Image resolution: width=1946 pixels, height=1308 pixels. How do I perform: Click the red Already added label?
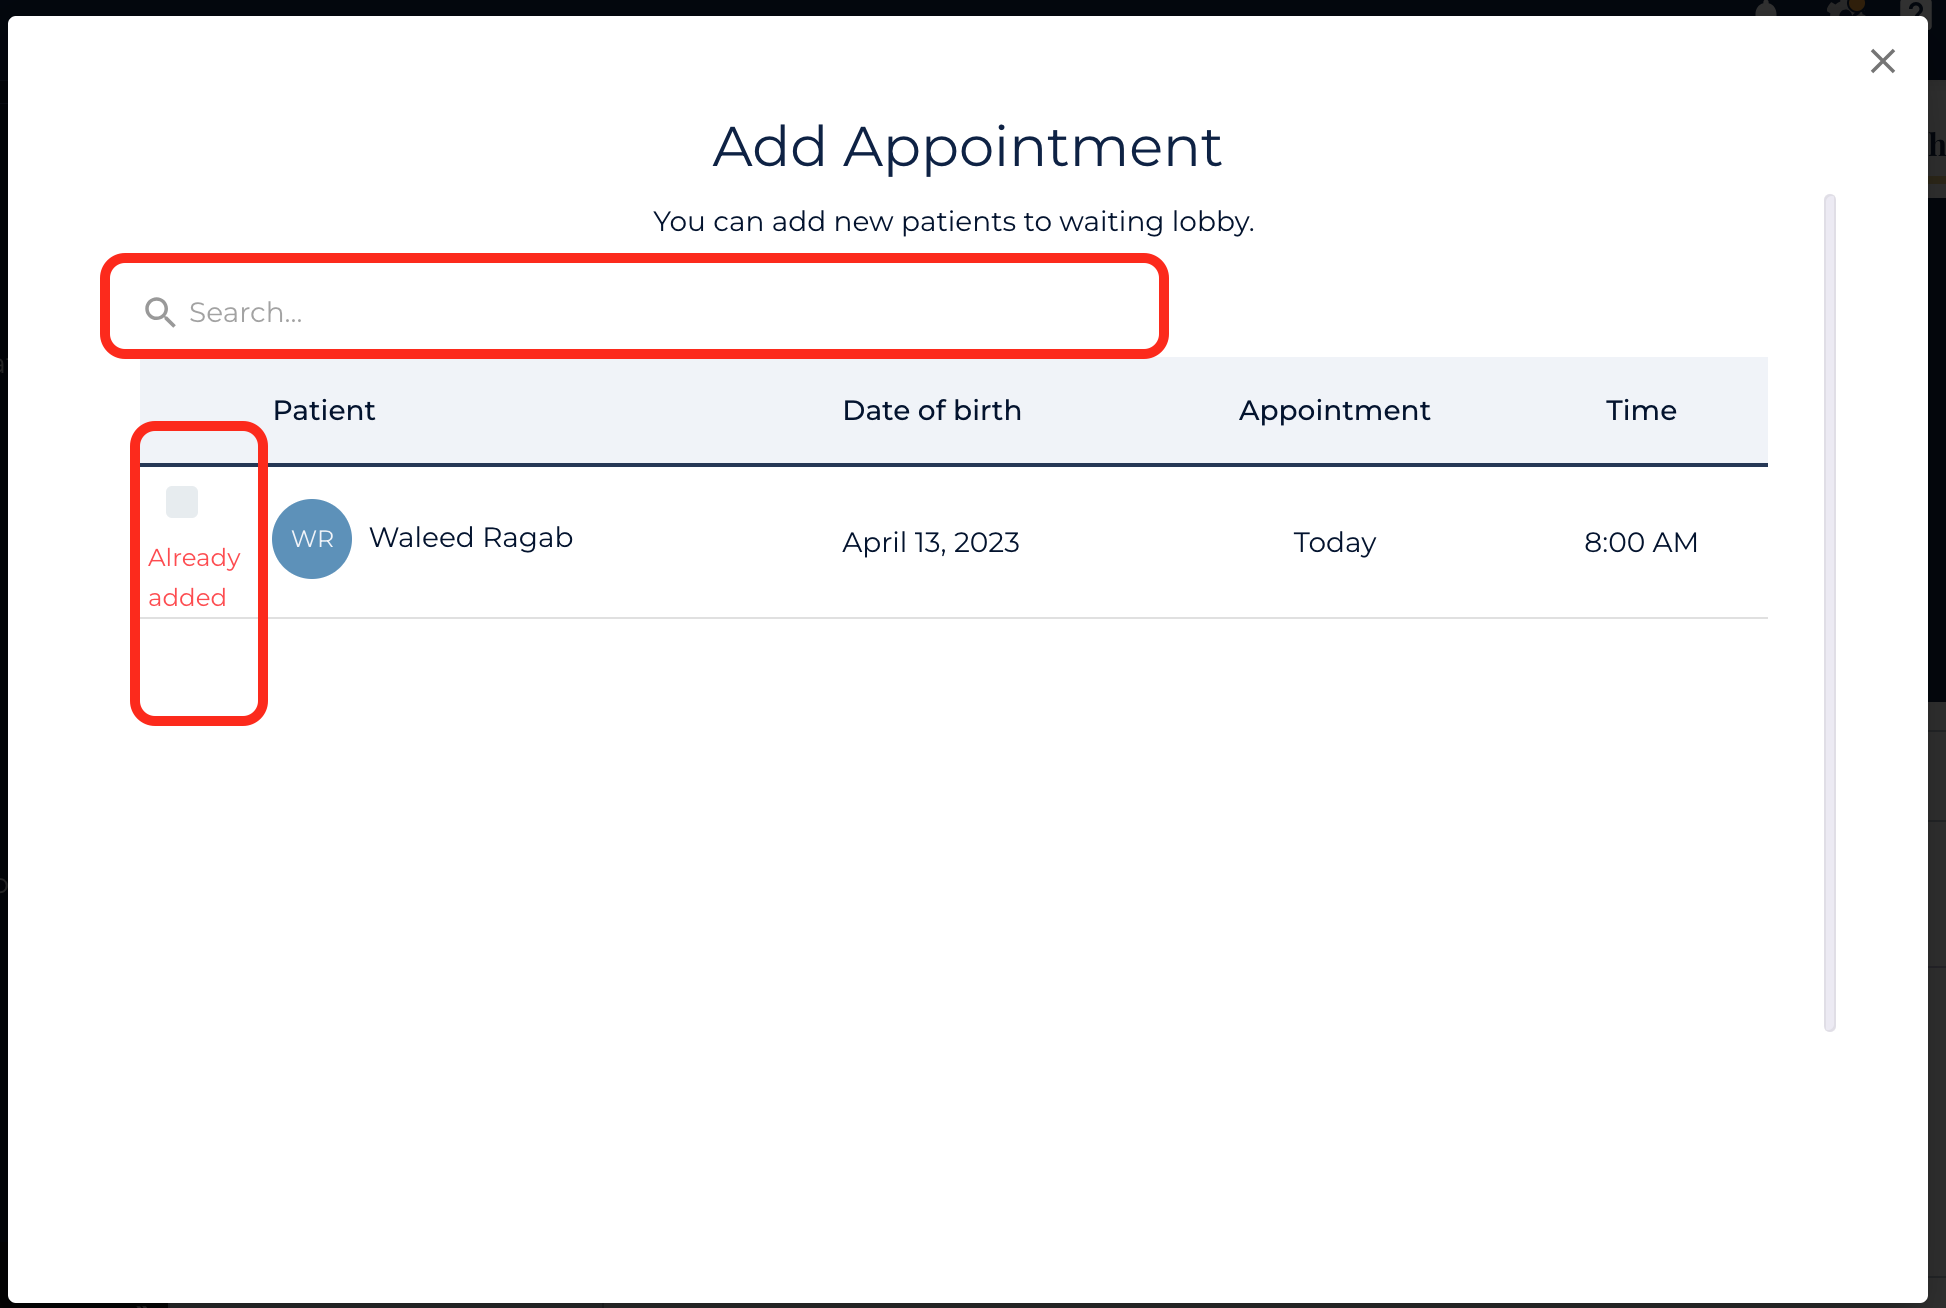[x=194, y=577]
